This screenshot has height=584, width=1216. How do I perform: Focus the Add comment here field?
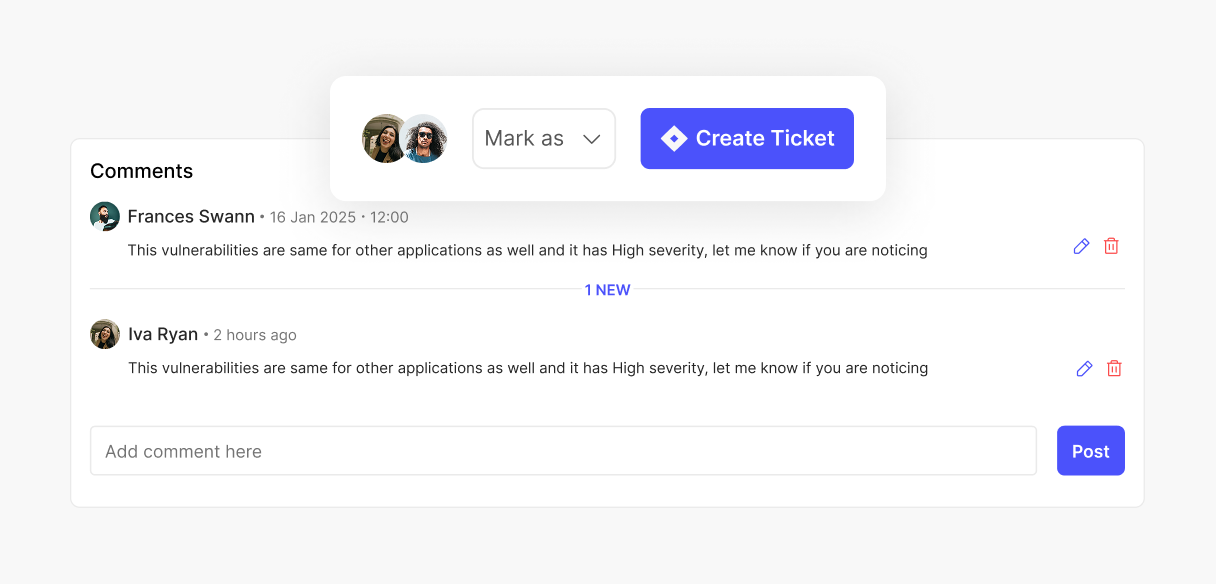563,451
